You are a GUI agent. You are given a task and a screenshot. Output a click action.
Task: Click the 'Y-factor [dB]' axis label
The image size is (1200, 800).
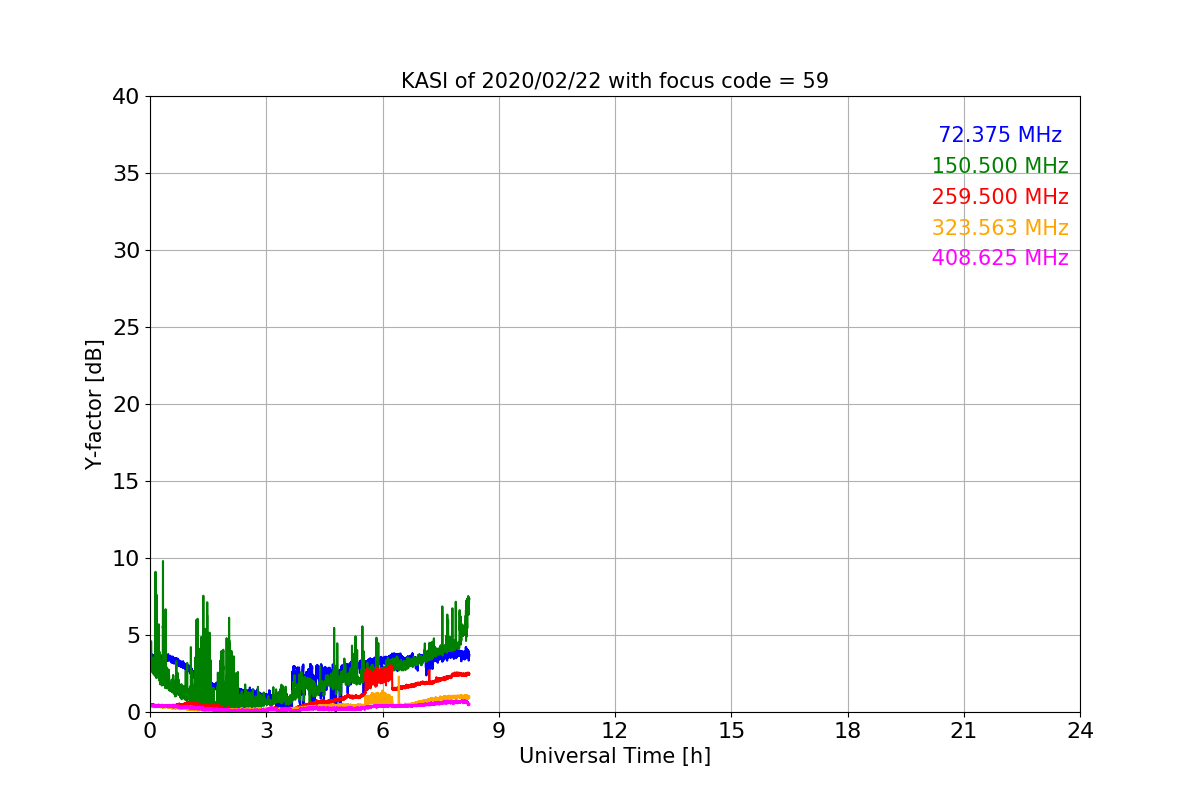tap(94, 404)
